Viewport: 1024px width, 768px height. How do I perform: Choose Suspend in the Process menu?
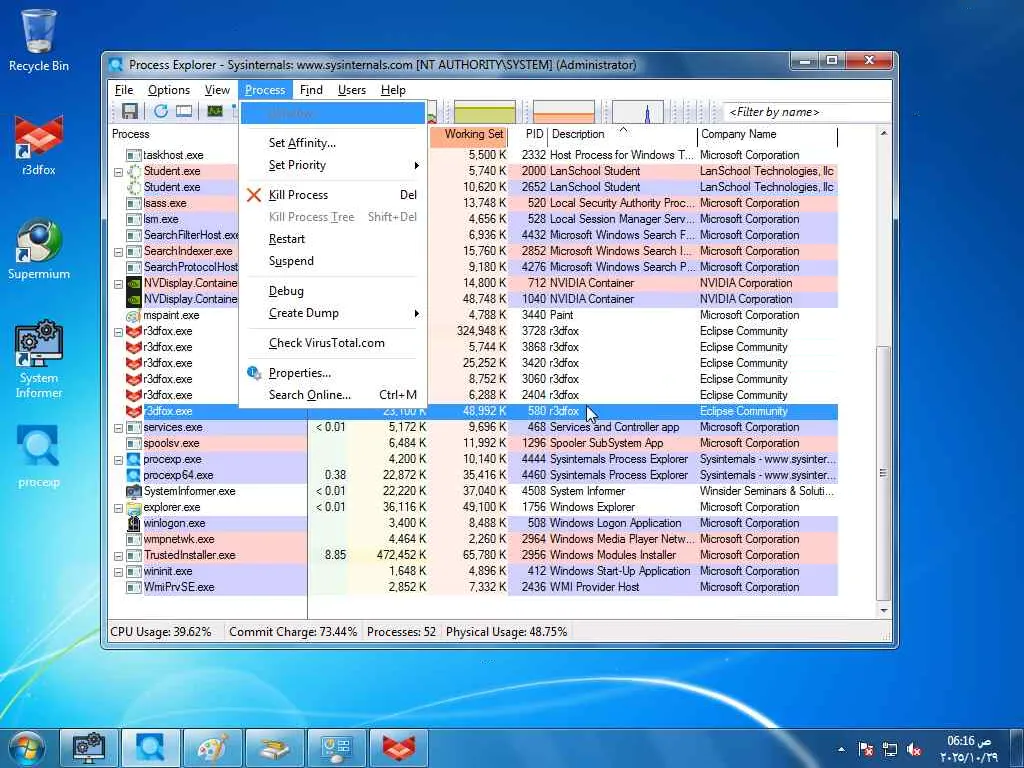coord(333,261)
